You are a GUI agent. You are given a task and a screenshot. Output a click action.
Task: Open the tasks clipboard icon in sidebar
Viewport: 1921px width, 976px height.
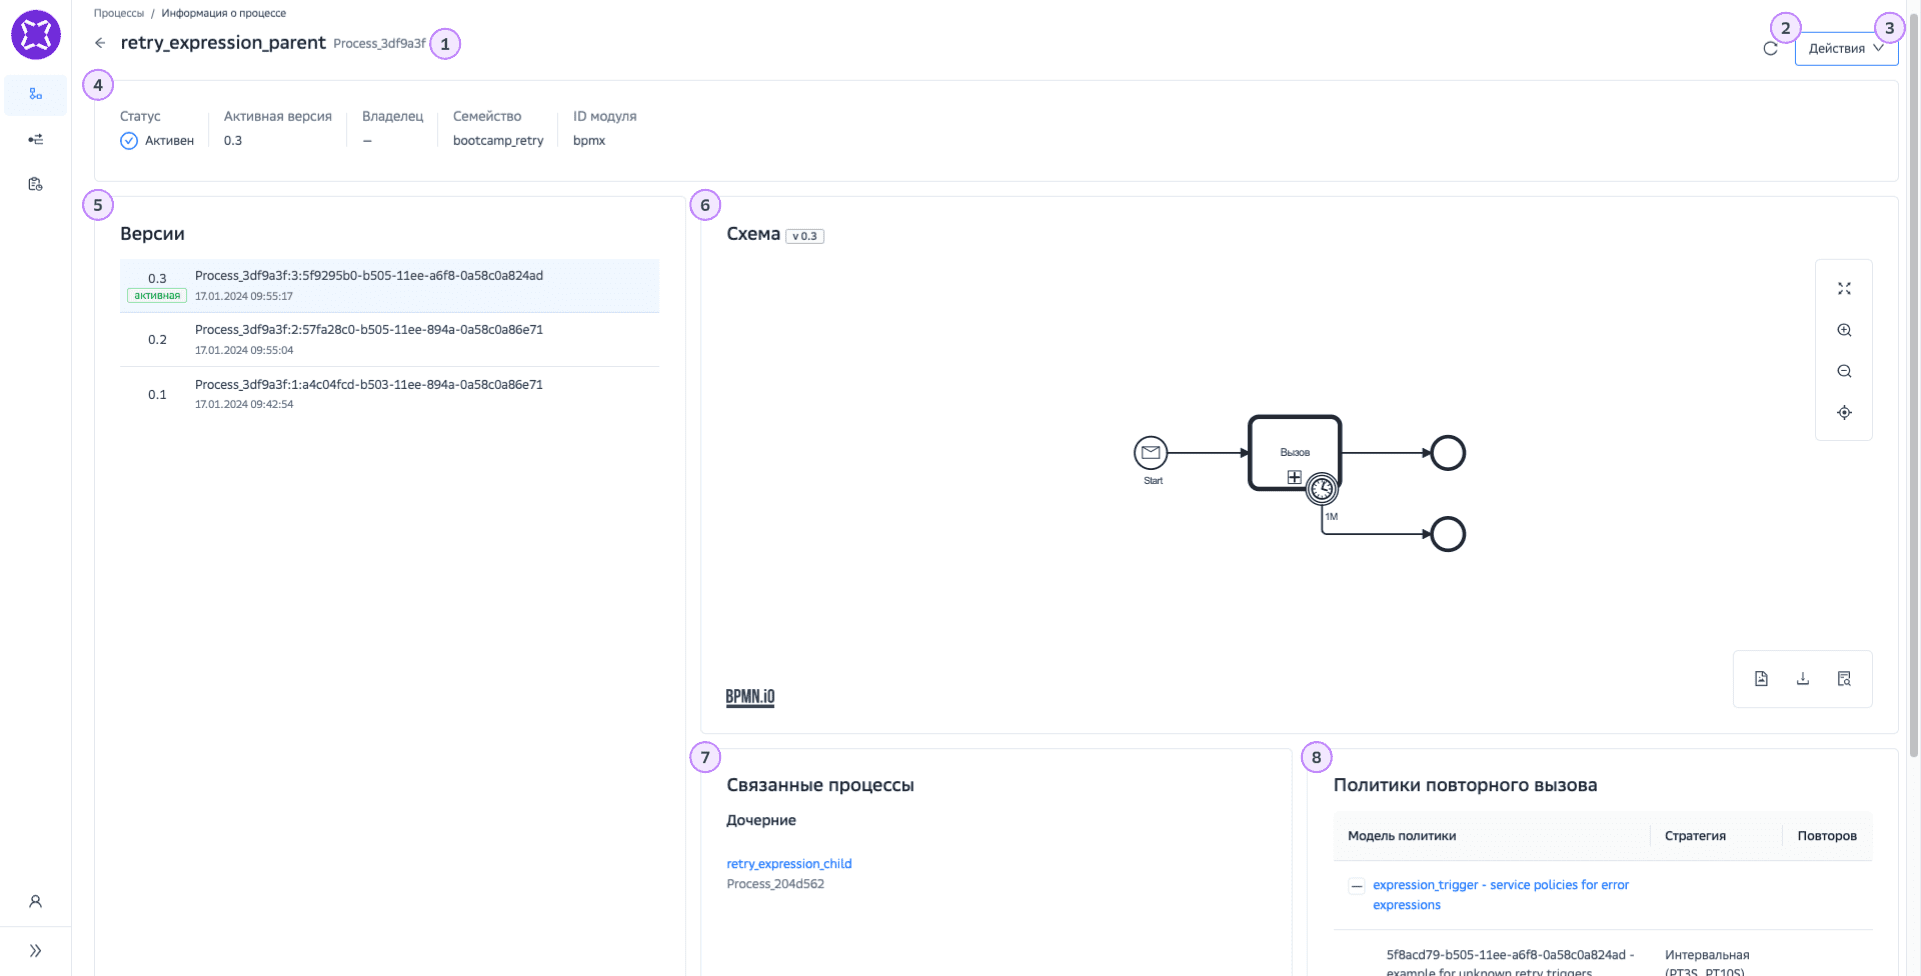coord(36,184)
